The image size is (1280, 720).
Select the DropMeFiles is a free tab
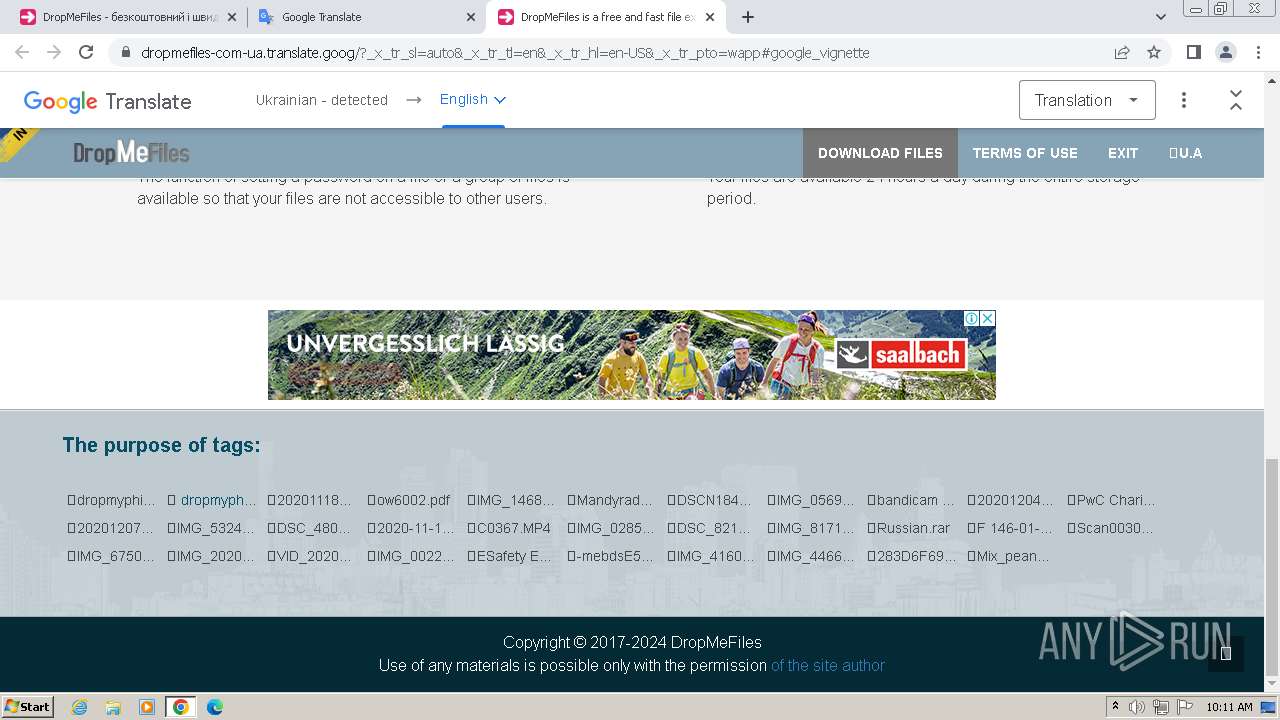click(x=605, y=17)
